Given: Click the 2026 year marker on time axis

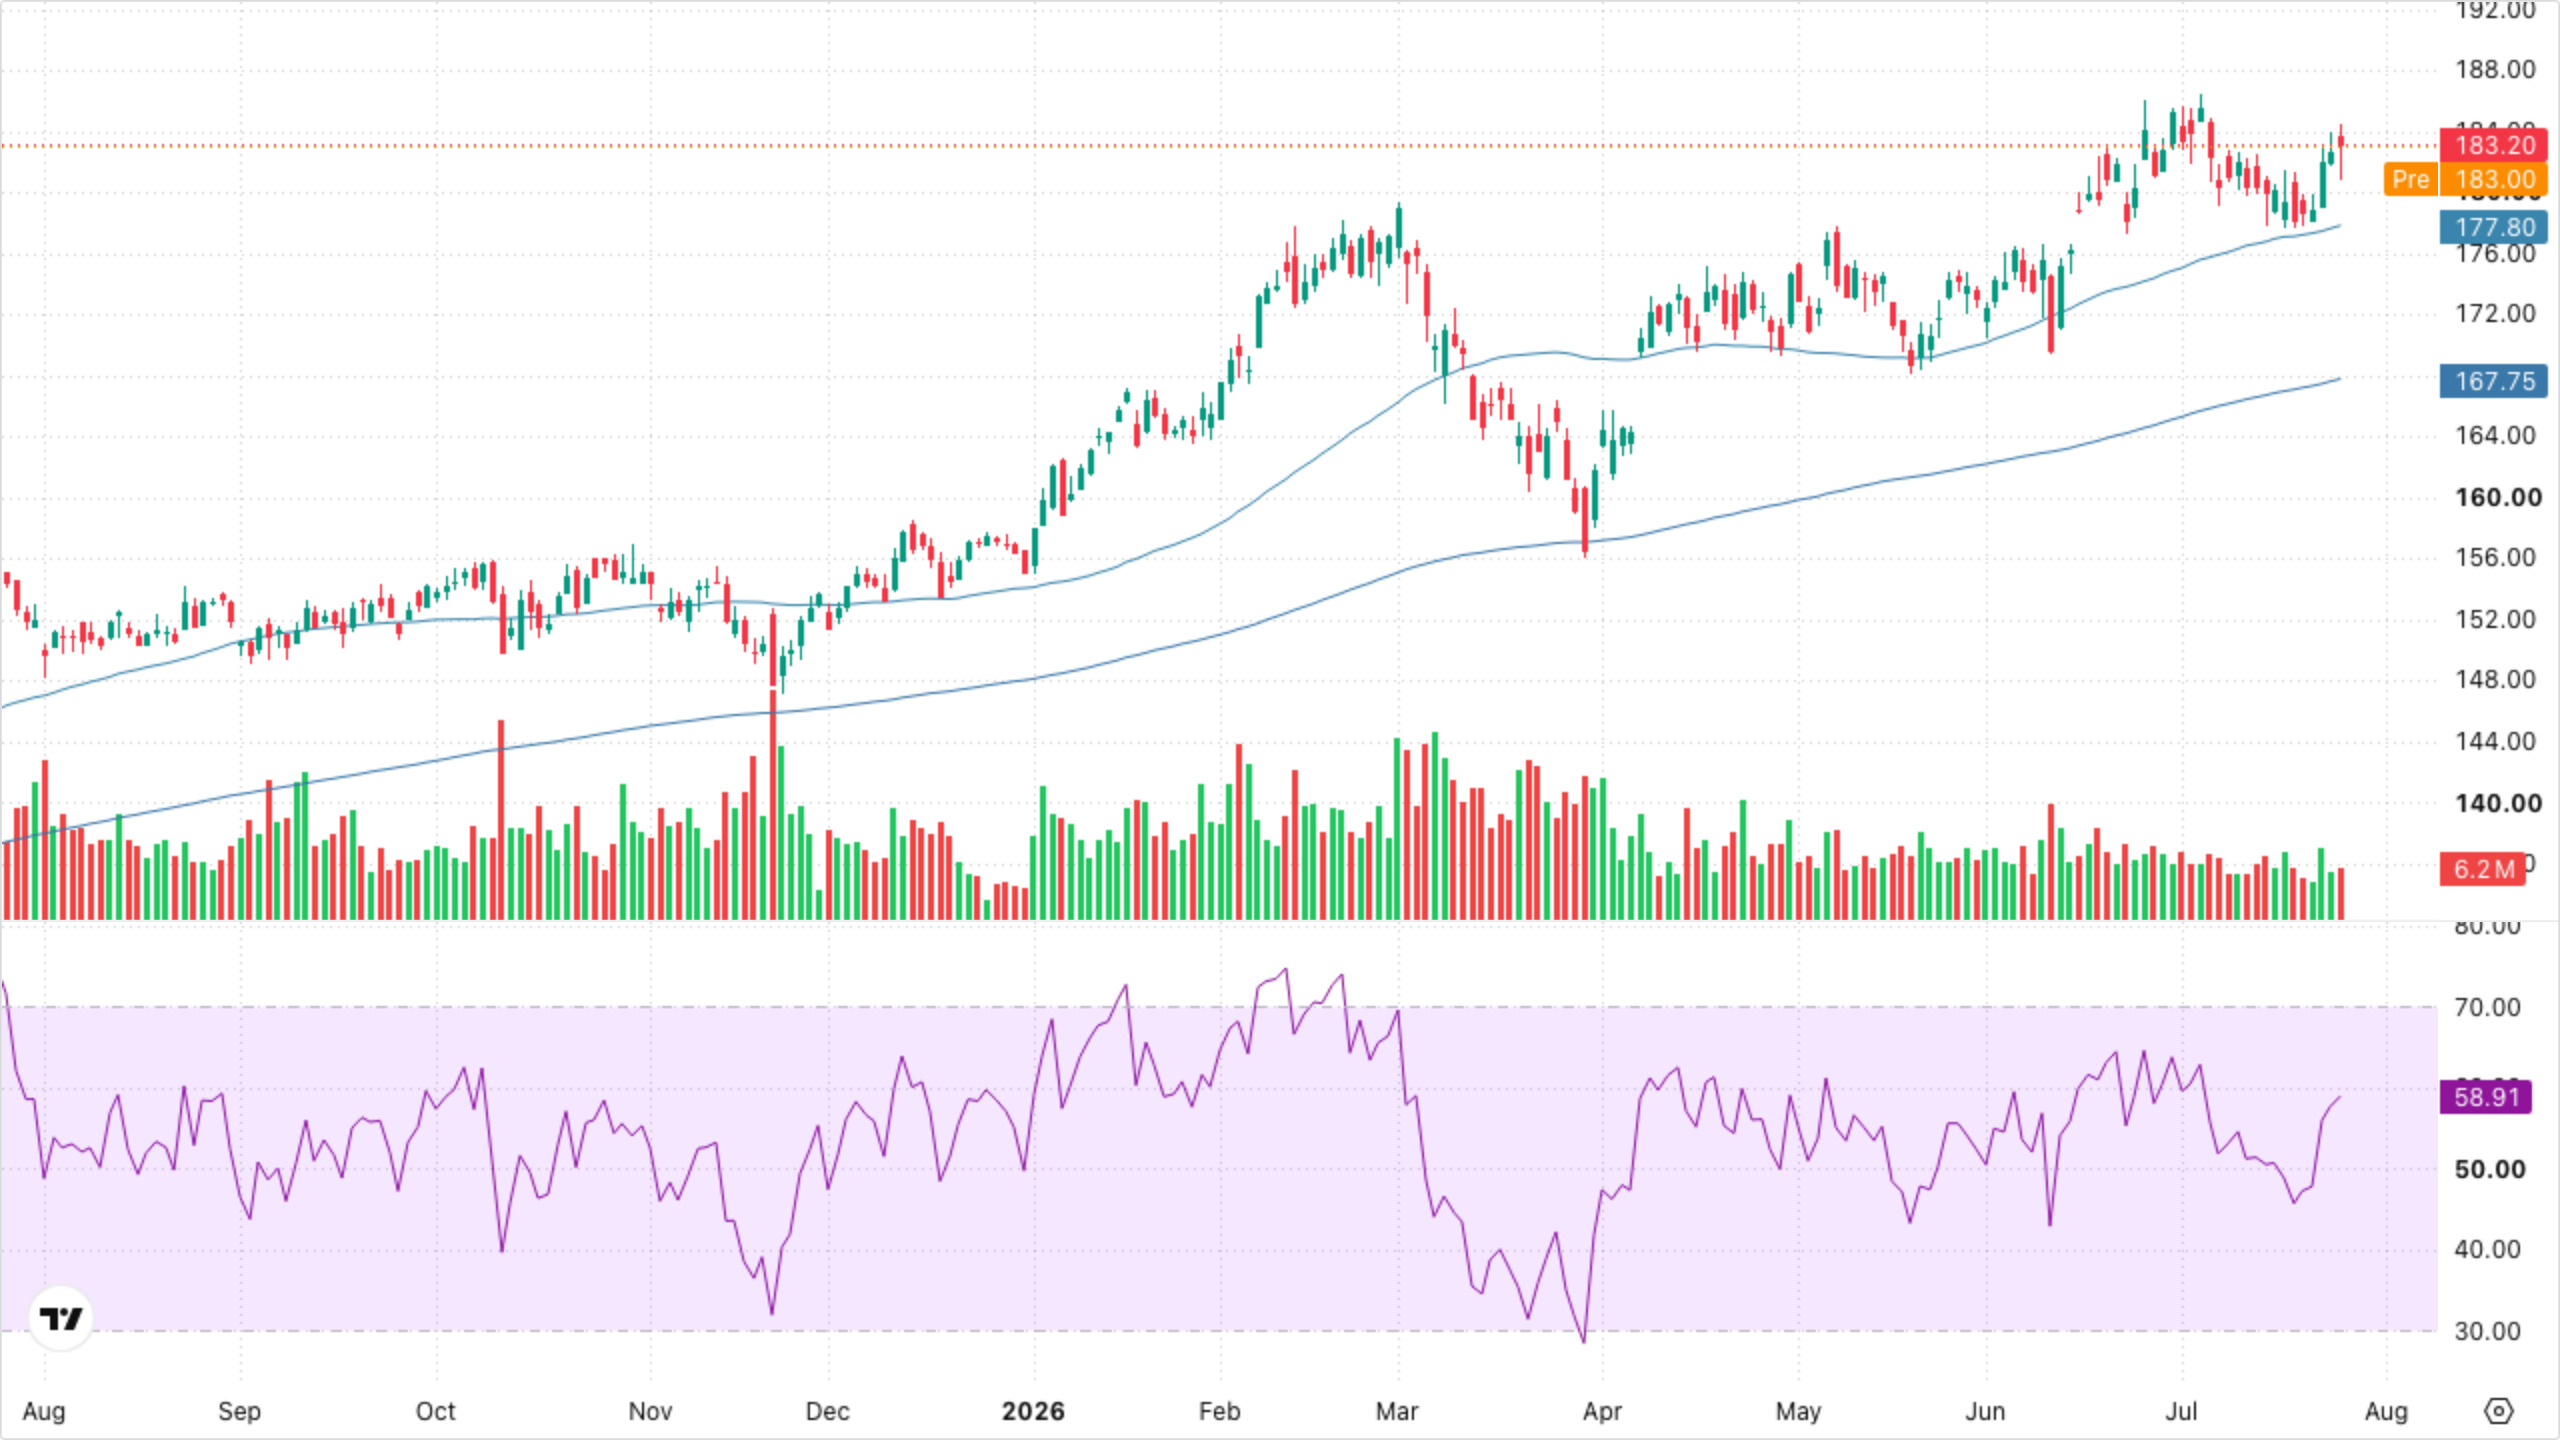Looking at the screenshot, I should click(x=1033, y=1411).
